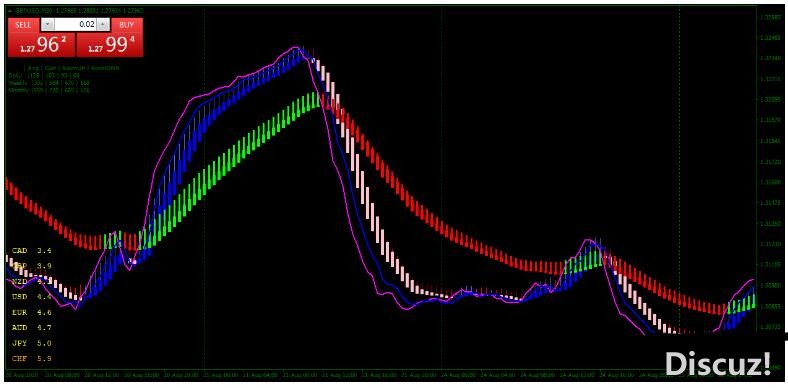788x388 pixels.
Task: Increase lot volume with up arrow
Action: click(103, 24)
